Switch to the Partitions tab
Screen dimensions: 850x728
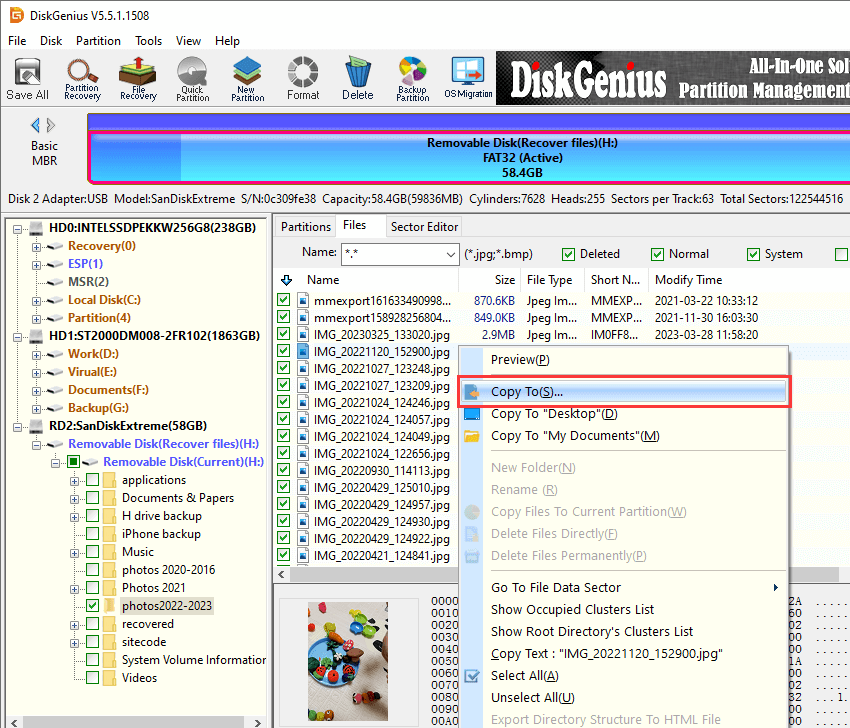pyautogui.click(x=306, y=227)
